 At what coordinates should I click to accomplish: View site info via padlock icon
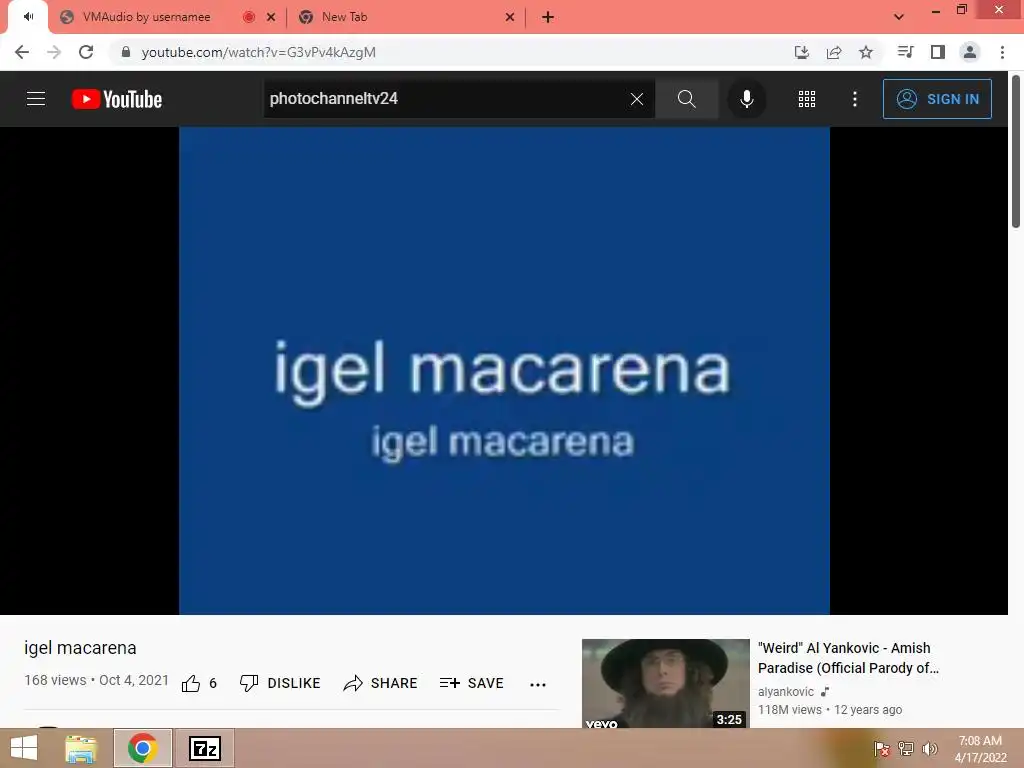(126, 52)
